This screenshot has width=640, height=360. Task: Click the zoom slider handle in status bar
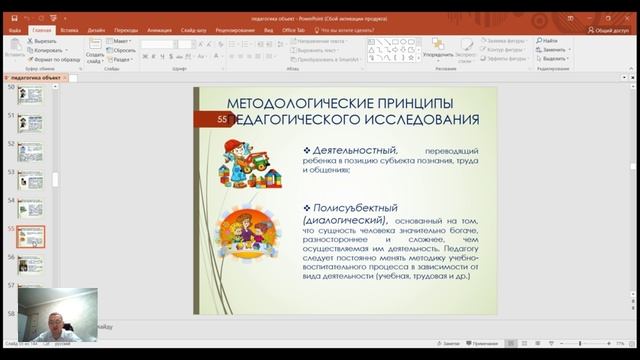pos(580,344)
